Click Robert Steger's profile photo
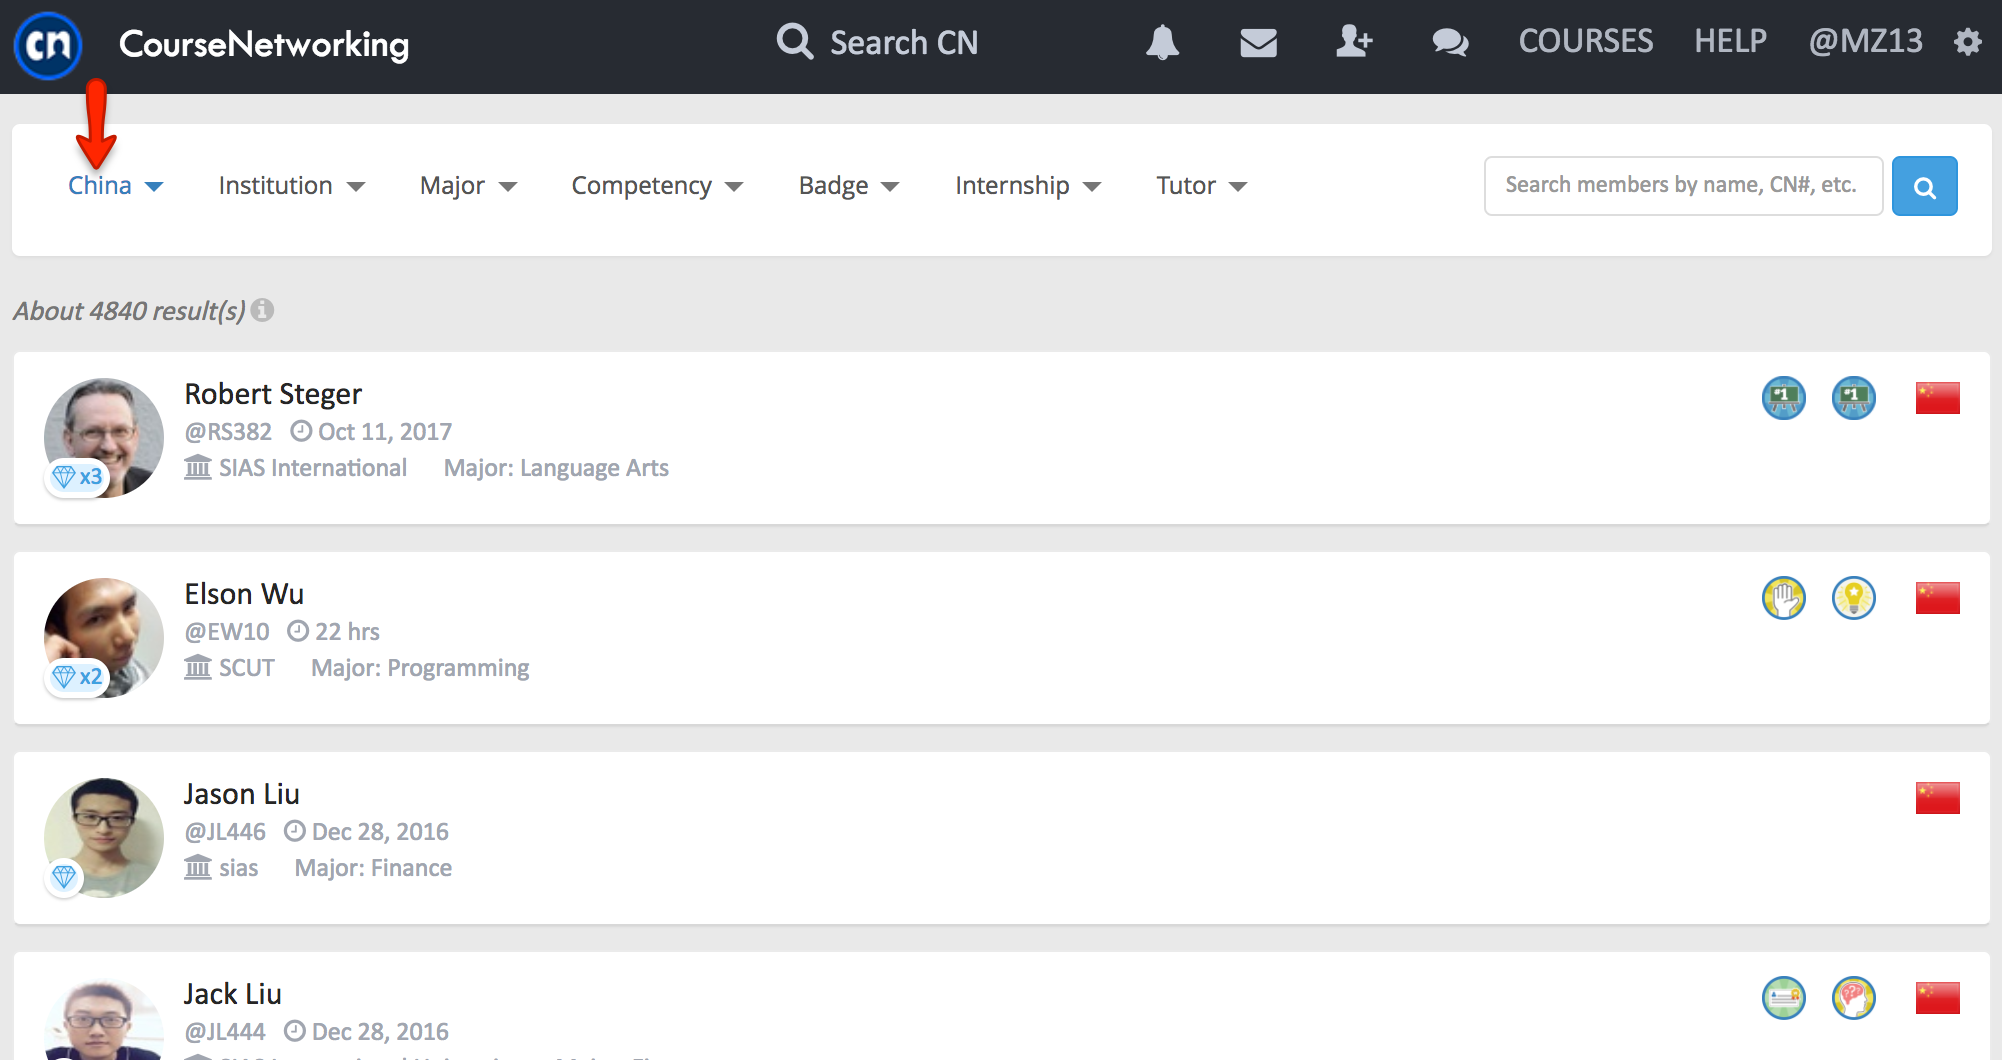Image resolution: width=2002 pixels, height=1060 pixels. [104, 438]
